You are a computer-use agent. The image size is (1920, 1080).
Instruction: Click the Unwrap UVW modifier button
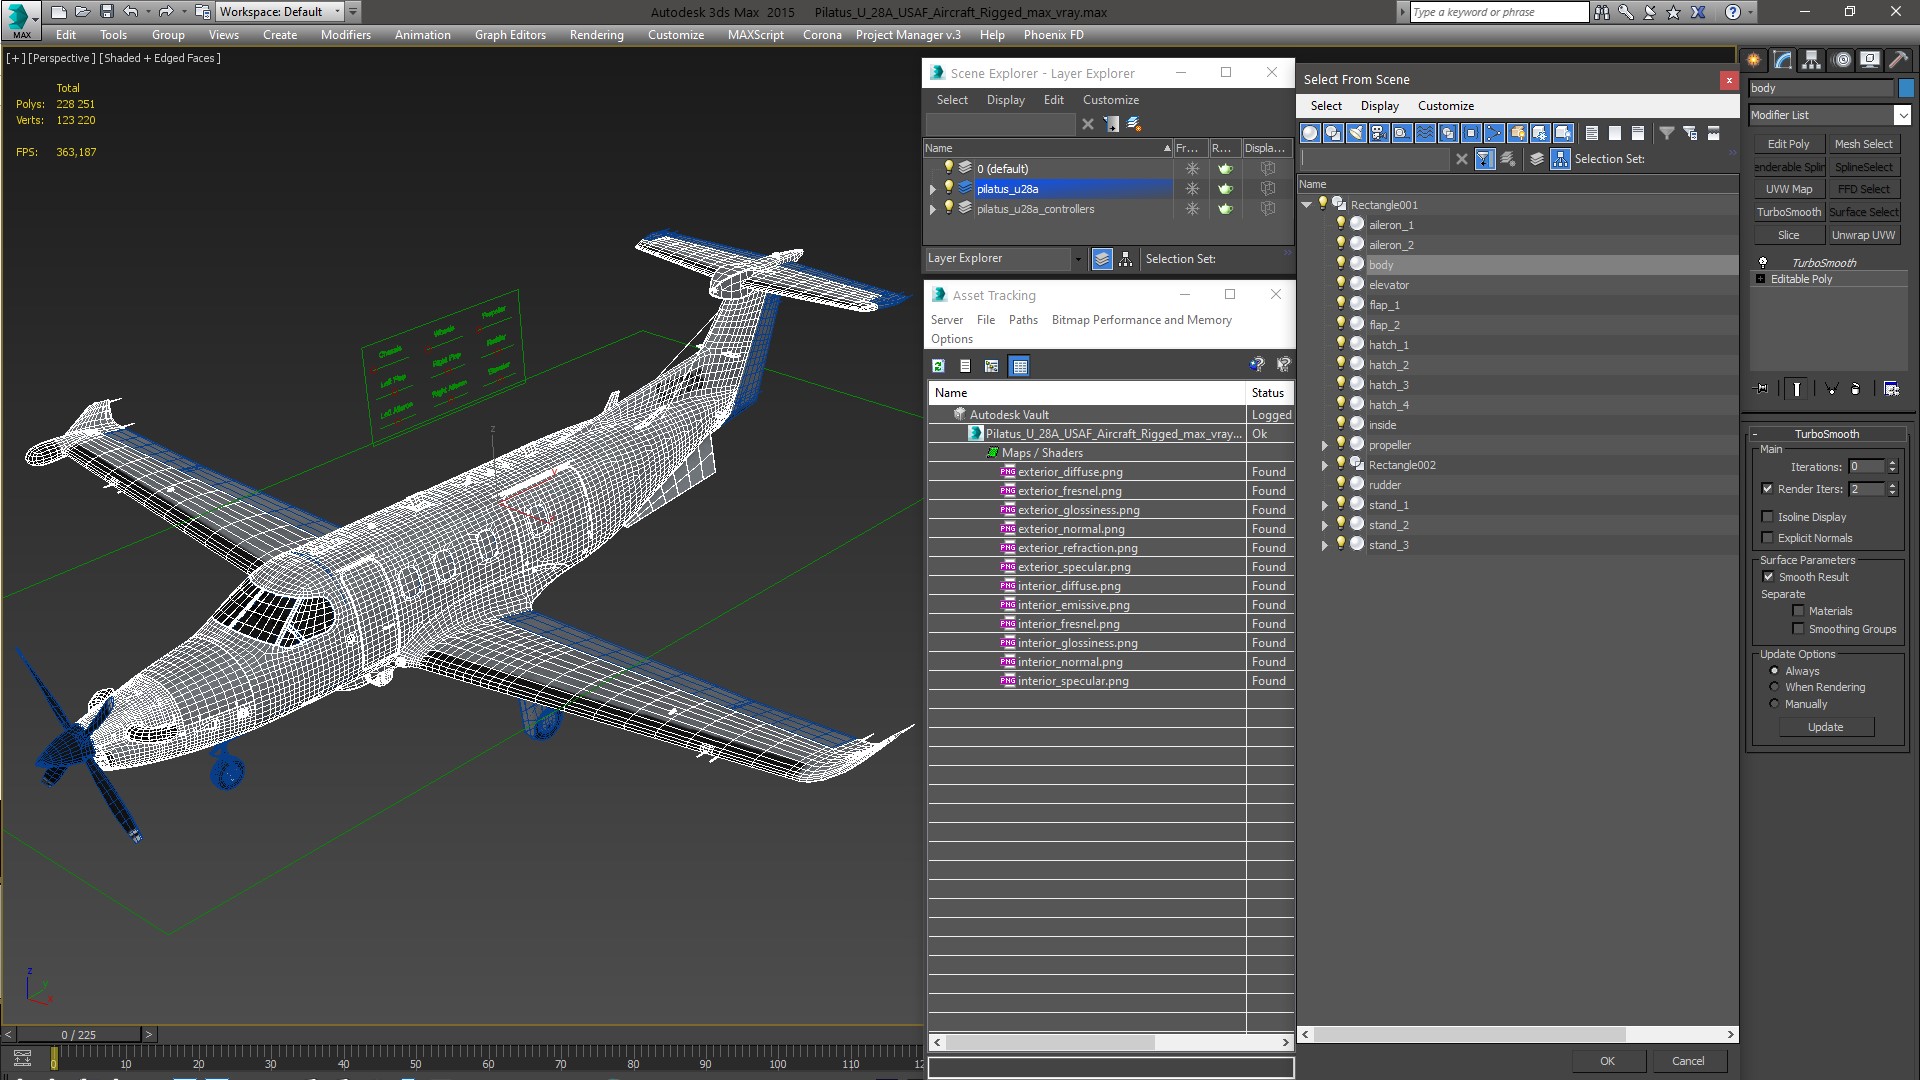click(1863, 235)
